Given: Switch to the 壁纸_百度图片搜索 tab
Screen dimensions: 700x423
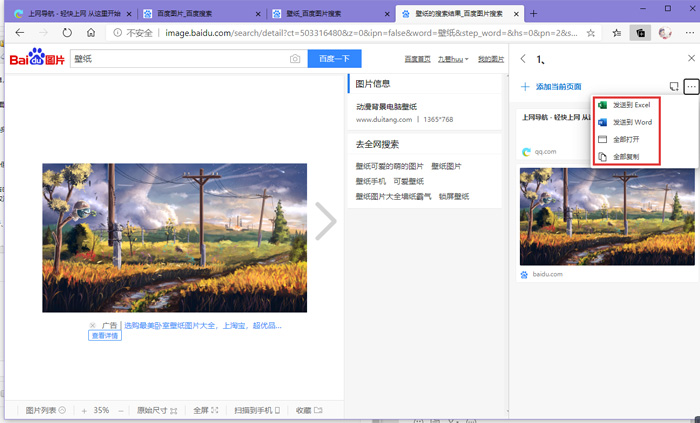Looking at the screenshot, I should pos(329,14).
